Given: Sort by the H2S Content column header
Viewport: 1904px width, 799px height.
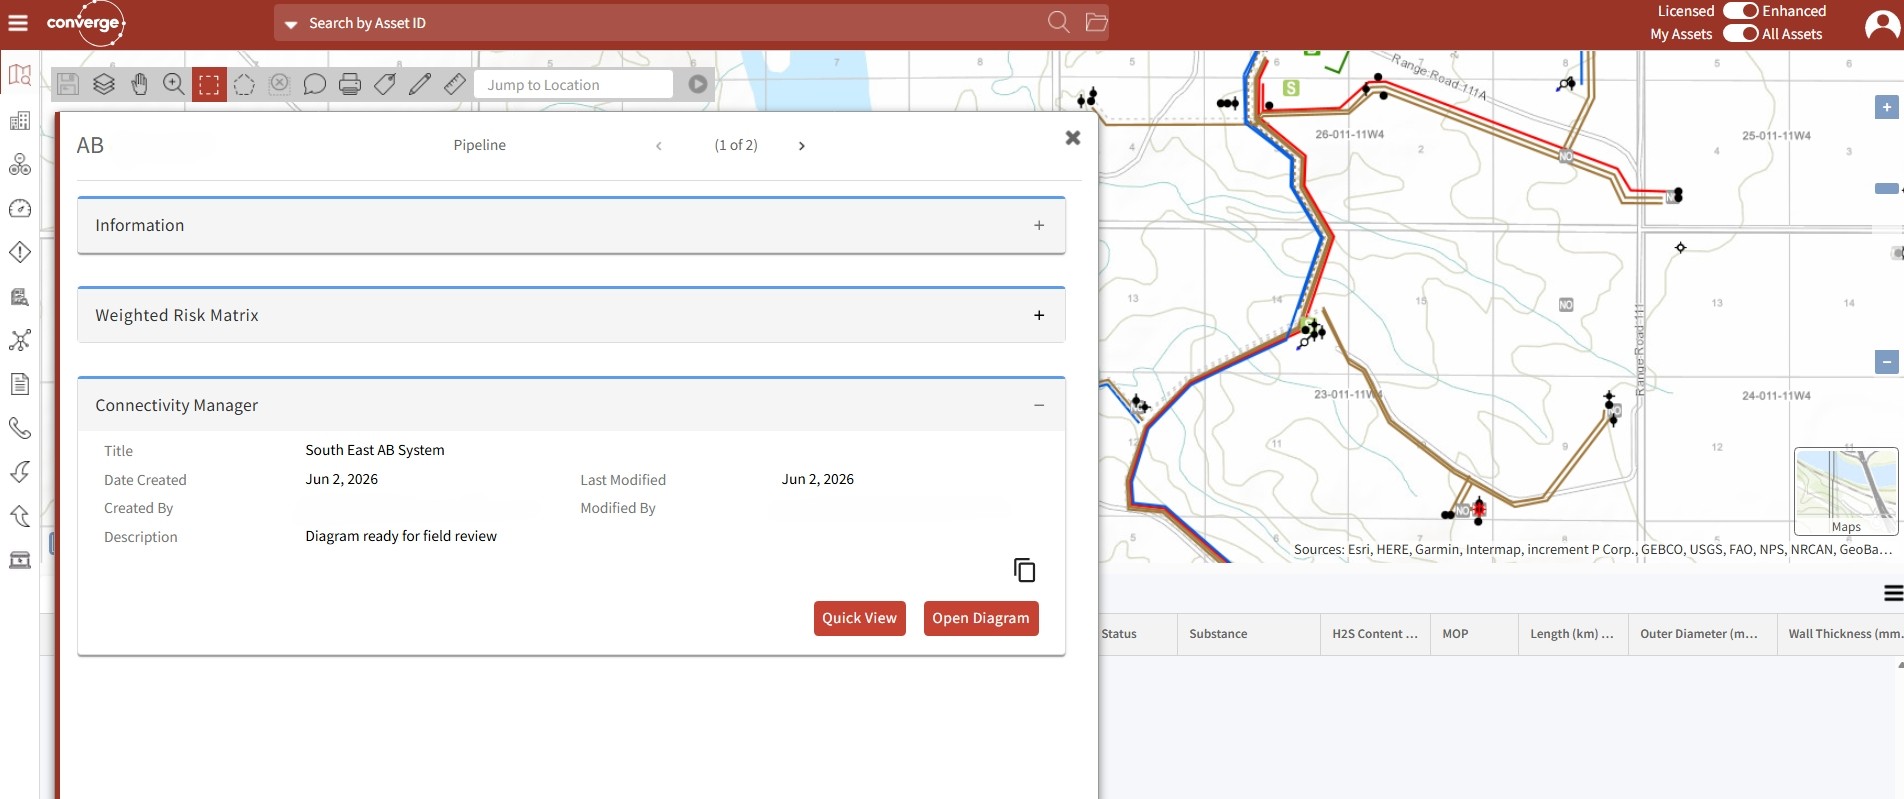Looking at the screenshot, I should tap(1375, 634).
